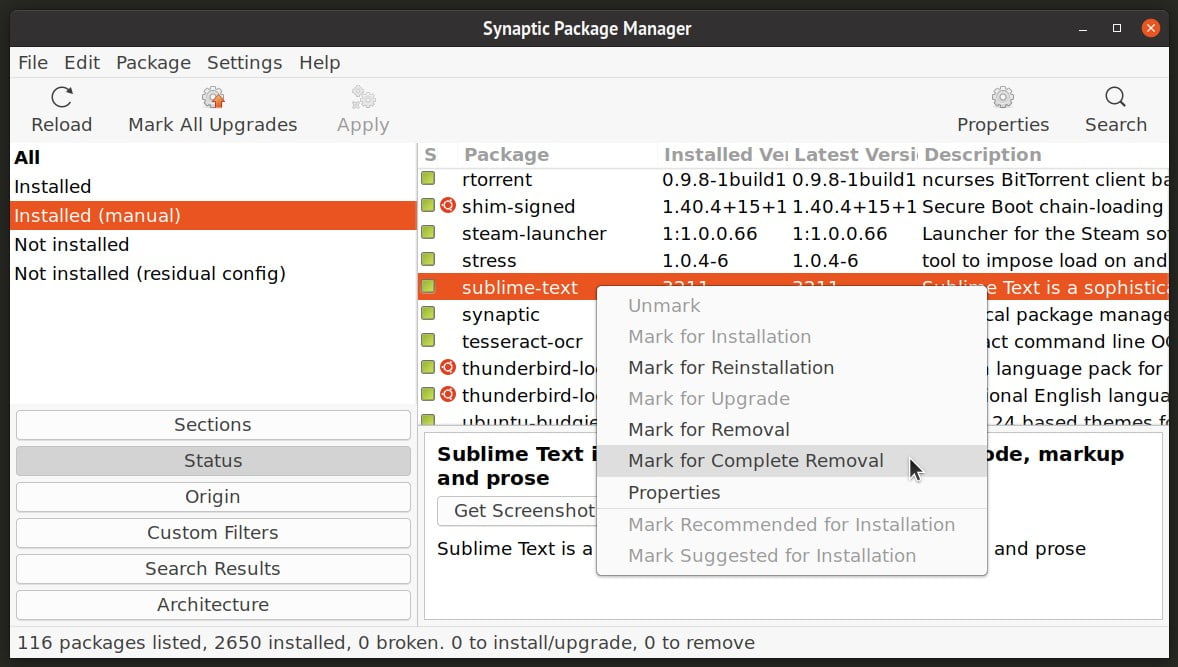Screen dimensions: 1178x667
Task: Click installed version 1:1.0.0.66 of steam-launcher
Action: tap(709, 234)
